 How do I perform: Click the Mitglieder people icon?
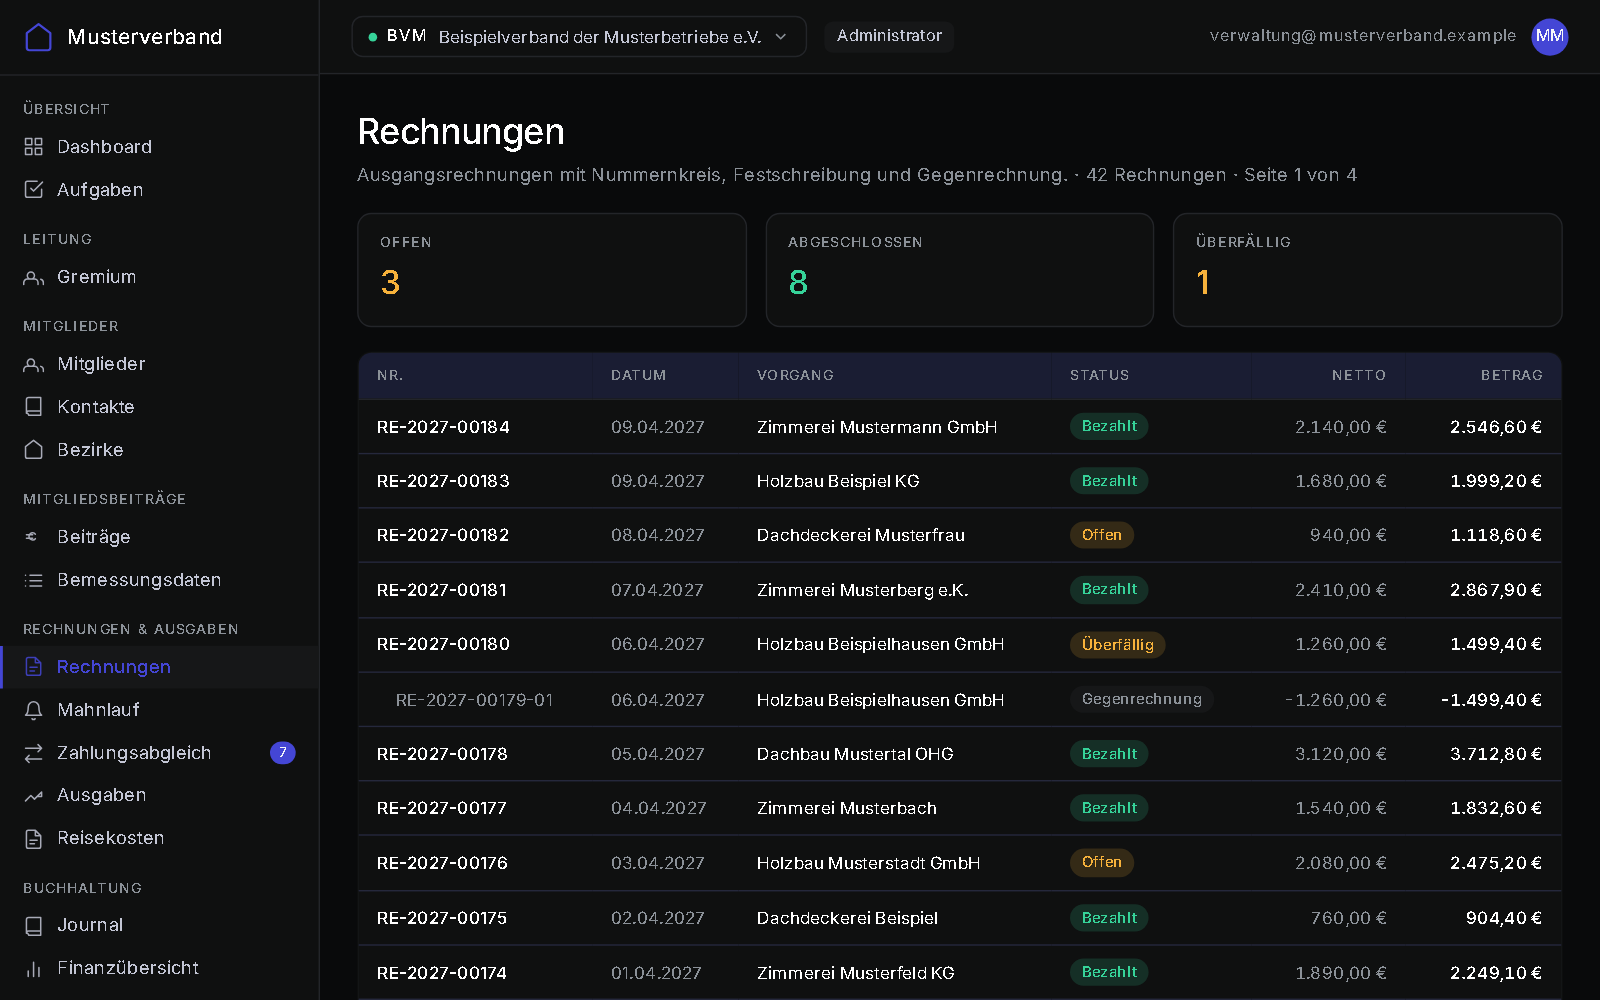click(x=34, y=364)
